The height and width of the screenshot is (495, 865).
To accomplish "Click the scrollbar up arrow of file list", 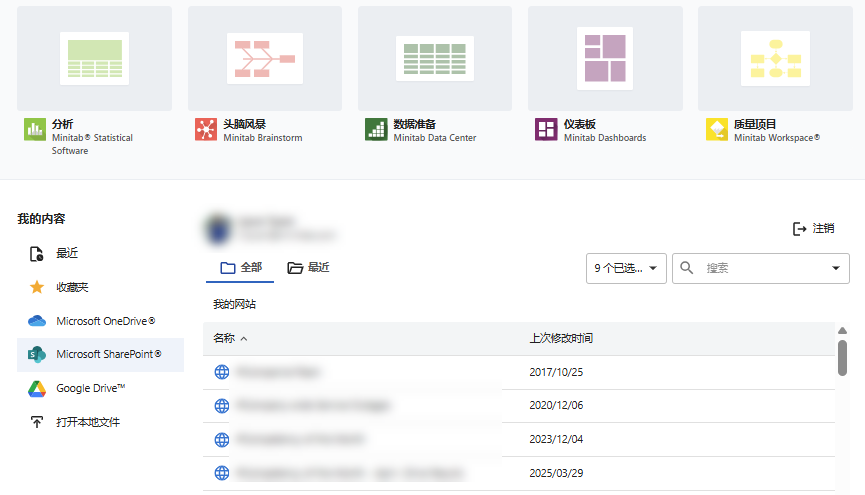I will (842, 331).
